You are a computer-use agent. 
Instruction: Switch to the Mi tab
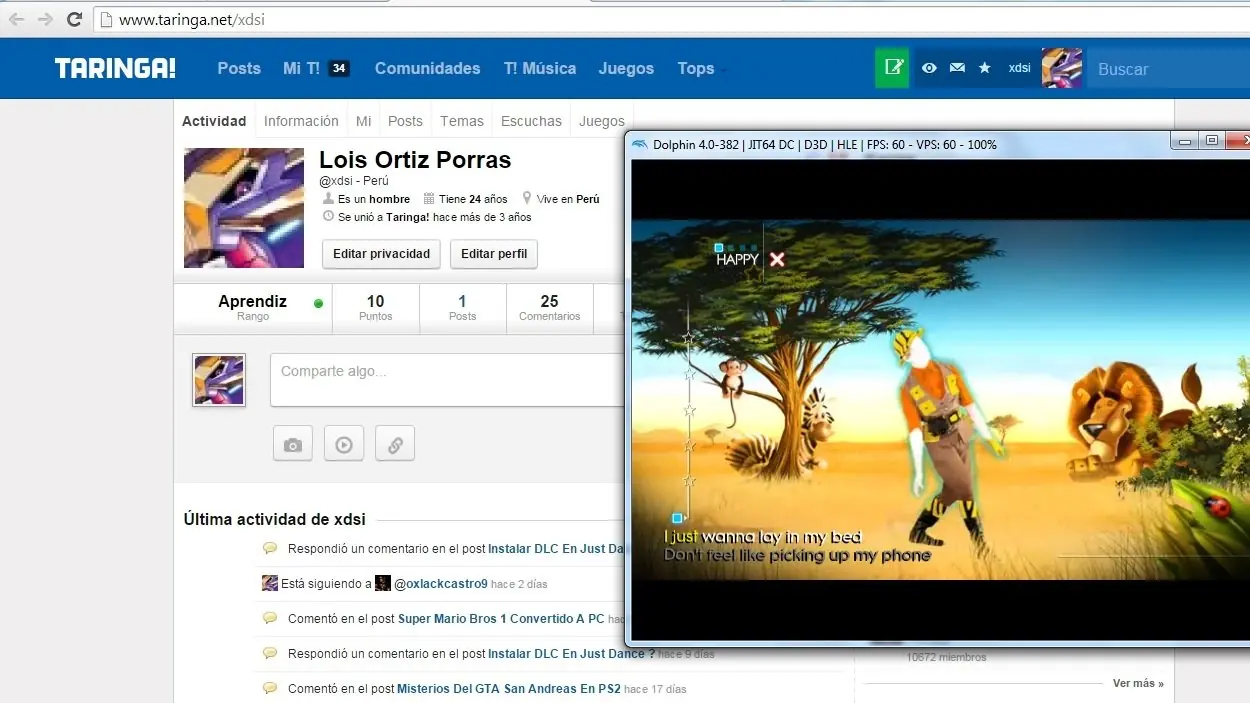pos(363,121)
